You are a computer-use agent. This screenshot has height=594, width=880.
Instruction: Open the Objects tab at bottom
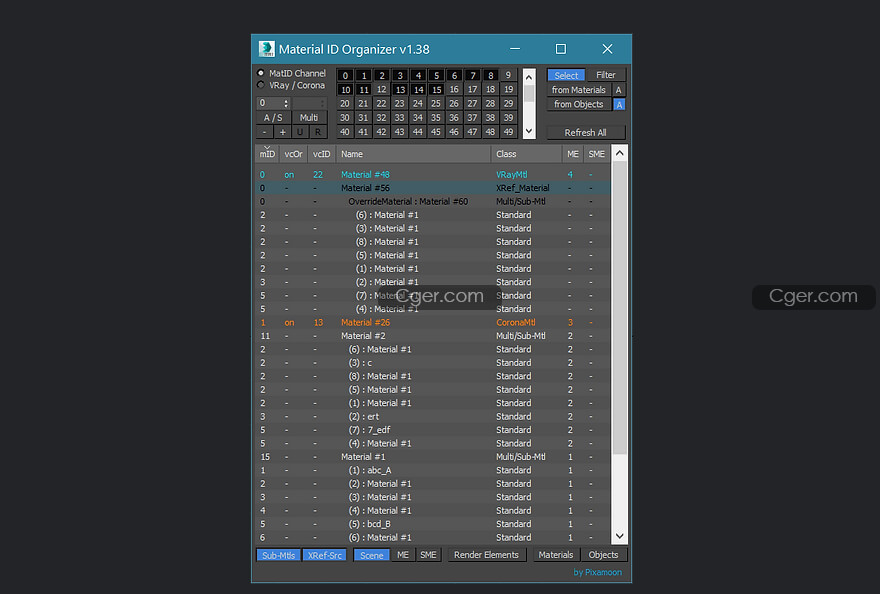pyautogui.click(x=603, y=555)
